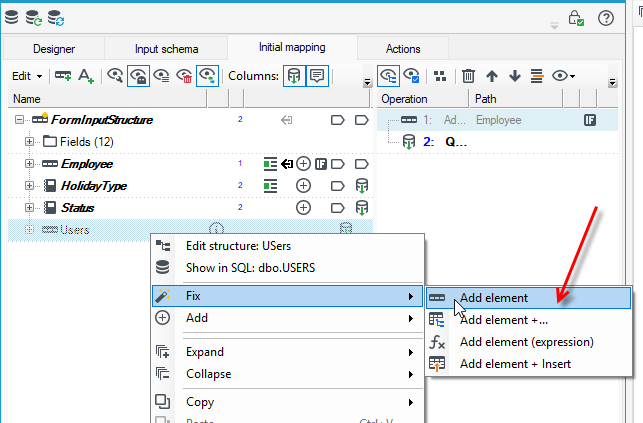
Task: Click the lock with green check icon
Action: [x=576, y=18]
